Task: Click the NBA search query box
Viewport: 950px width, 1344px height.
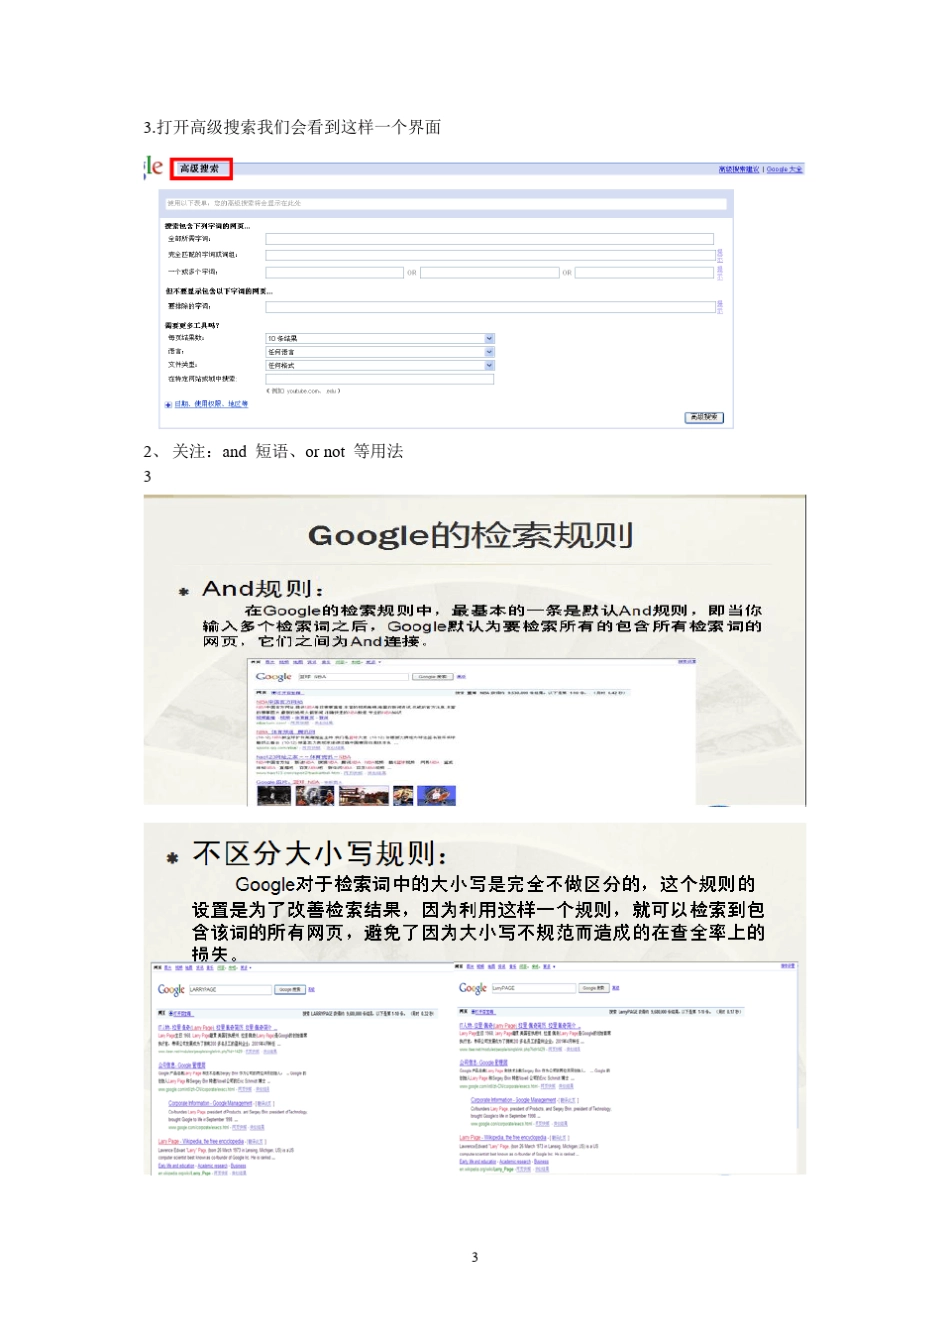Action: pos(353,677)
